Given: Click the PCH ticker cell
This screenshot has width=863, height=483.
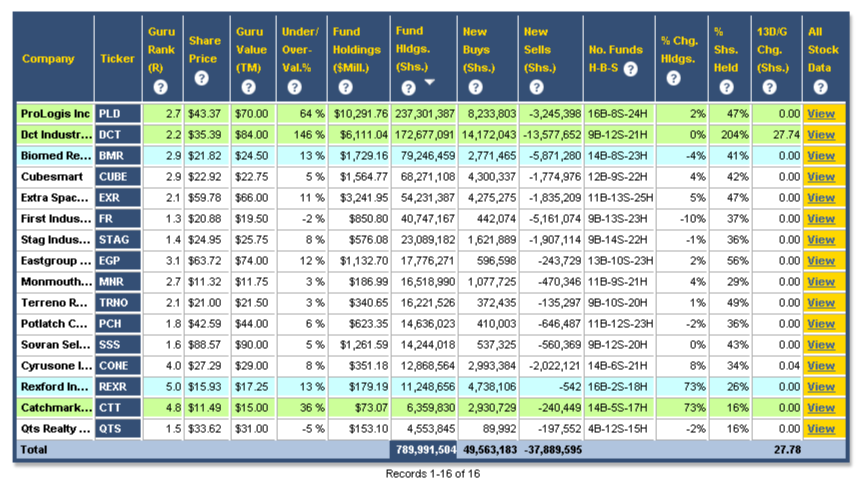Looking at the screenshot, I should 118,323.
